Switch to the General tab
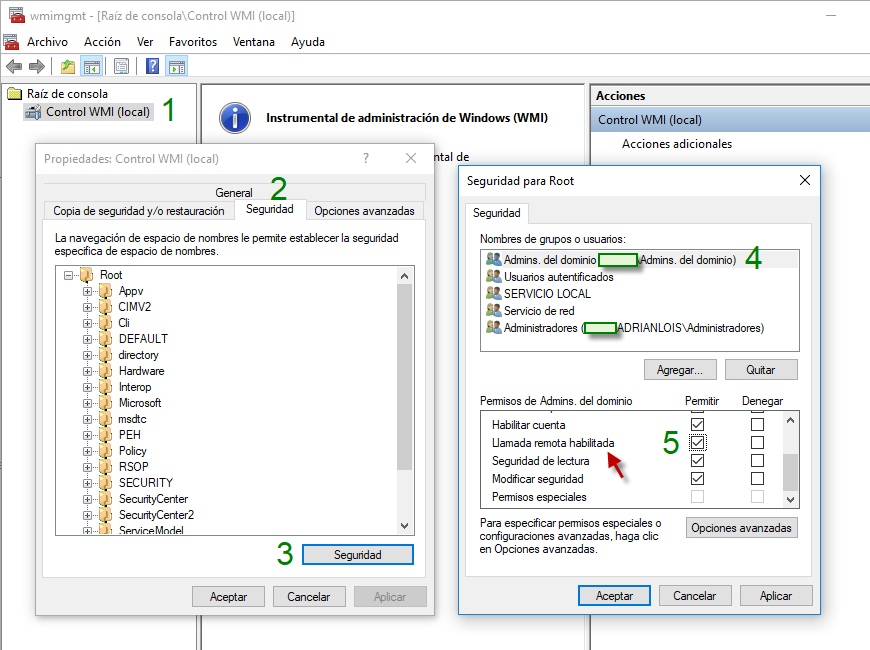This screenshot has width=870, height=650. tap(234, 193)
